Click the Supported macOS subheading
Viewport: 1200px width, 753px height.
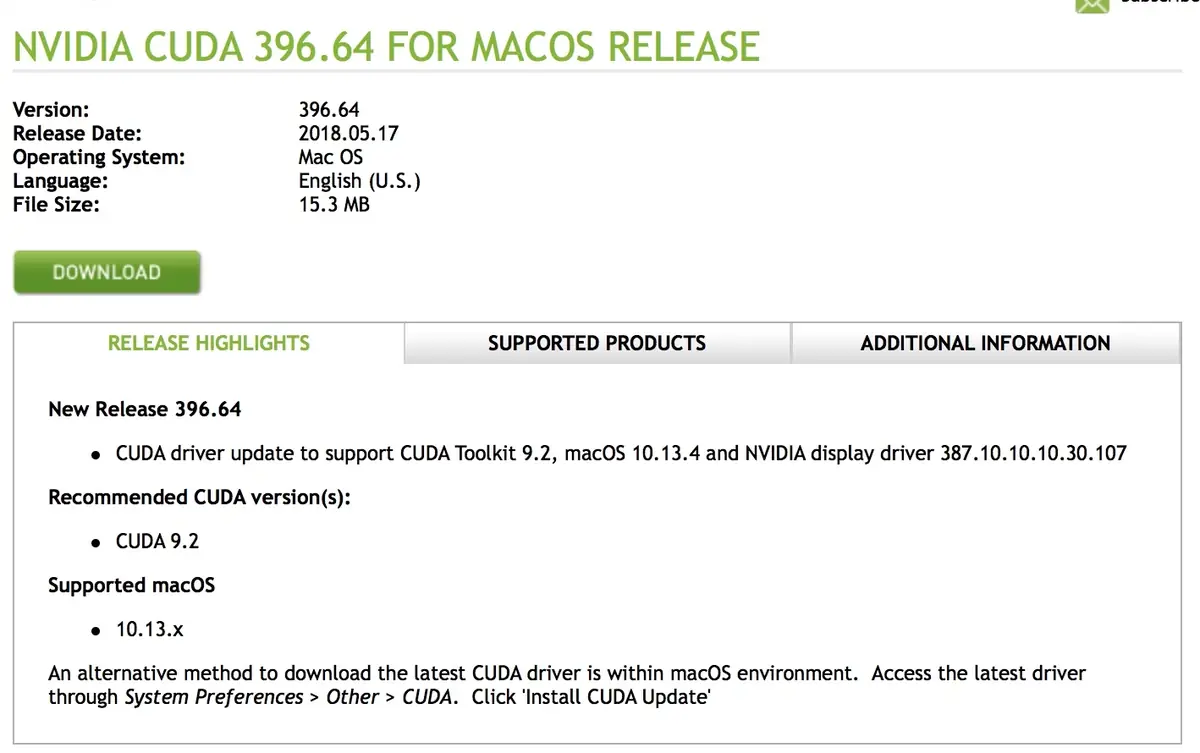[131, 585]
